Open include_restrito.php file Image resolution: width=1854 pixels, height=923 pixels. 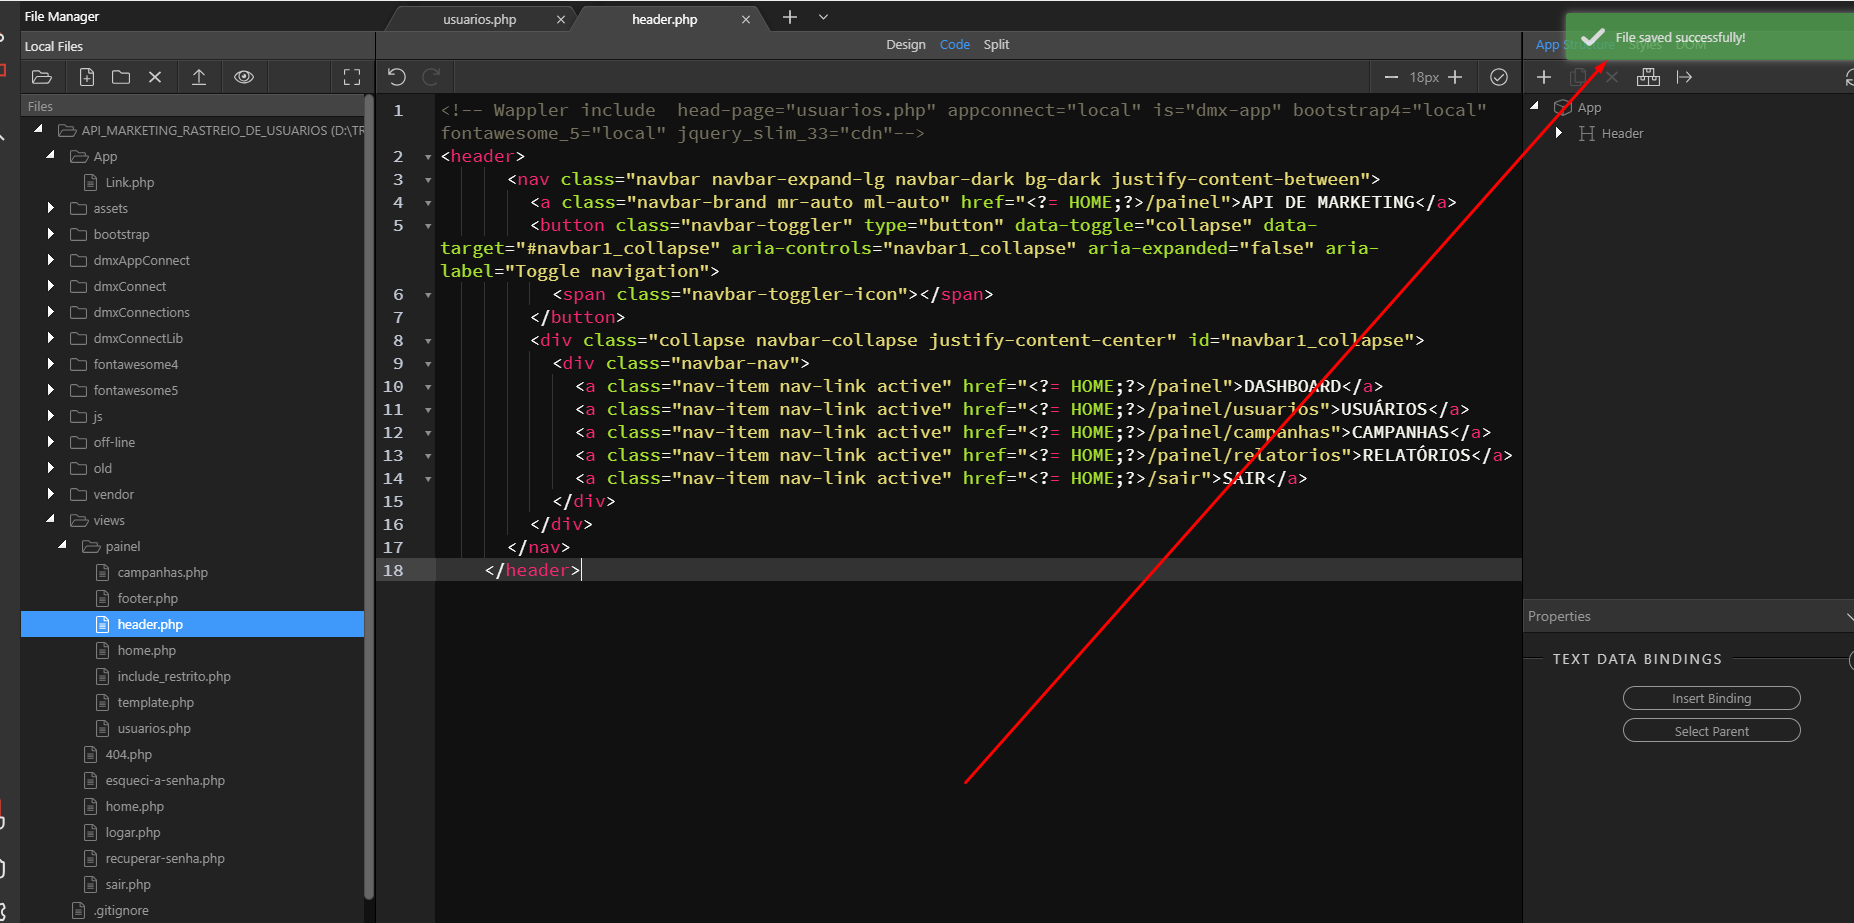[174, 676]
